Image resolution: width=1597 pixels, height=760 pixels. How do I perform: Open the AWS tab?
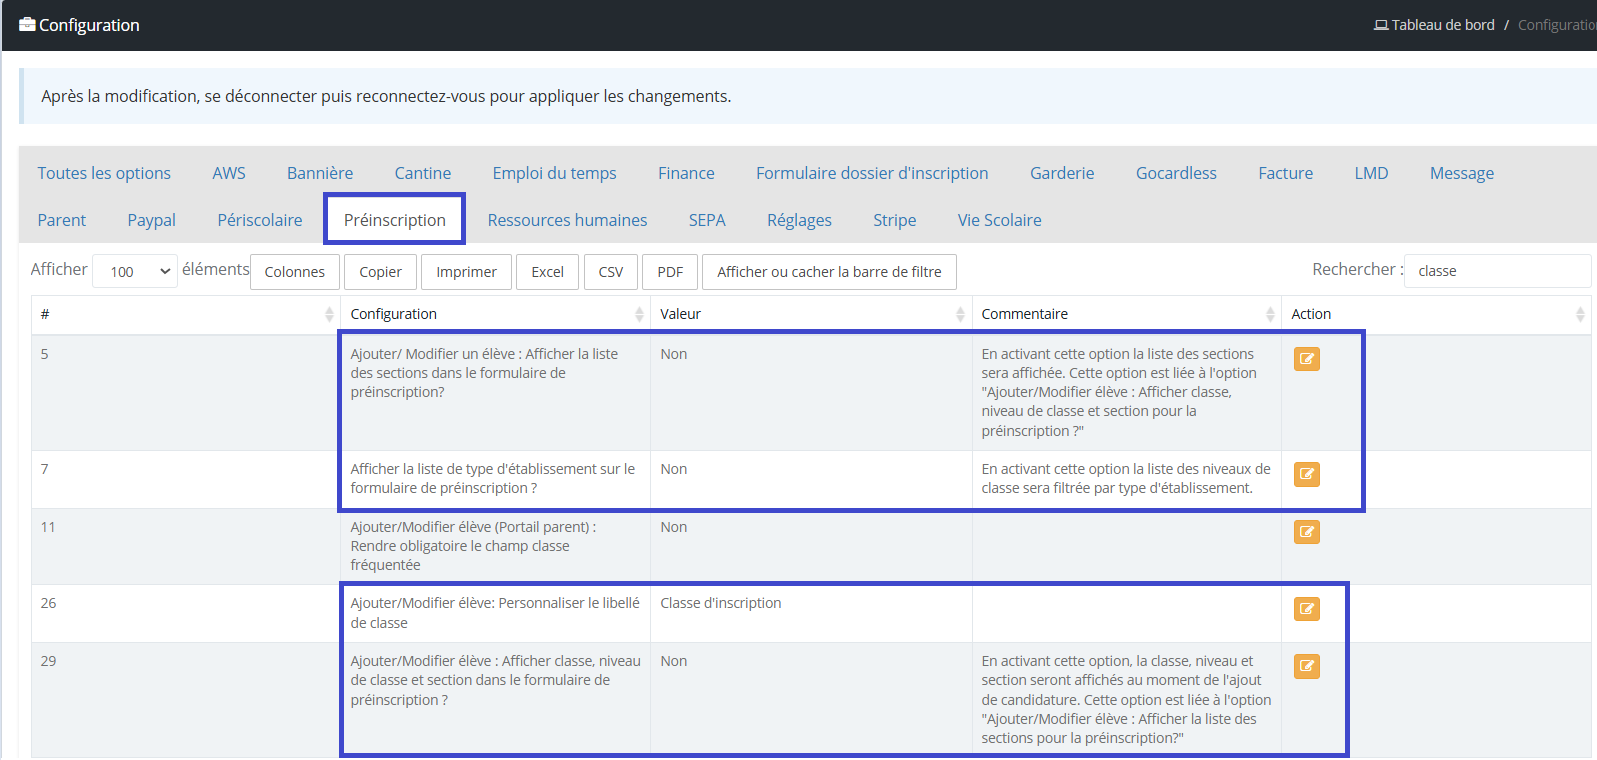click(x=229, y=173)
